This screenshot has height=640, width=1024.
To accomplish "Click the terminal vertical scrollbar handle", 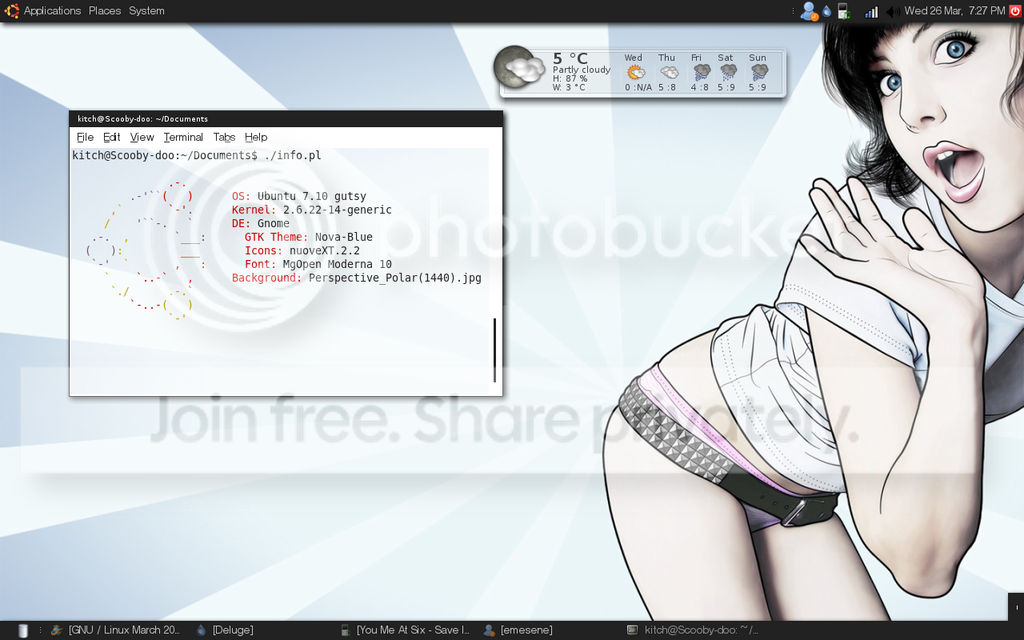I will 495,350.
